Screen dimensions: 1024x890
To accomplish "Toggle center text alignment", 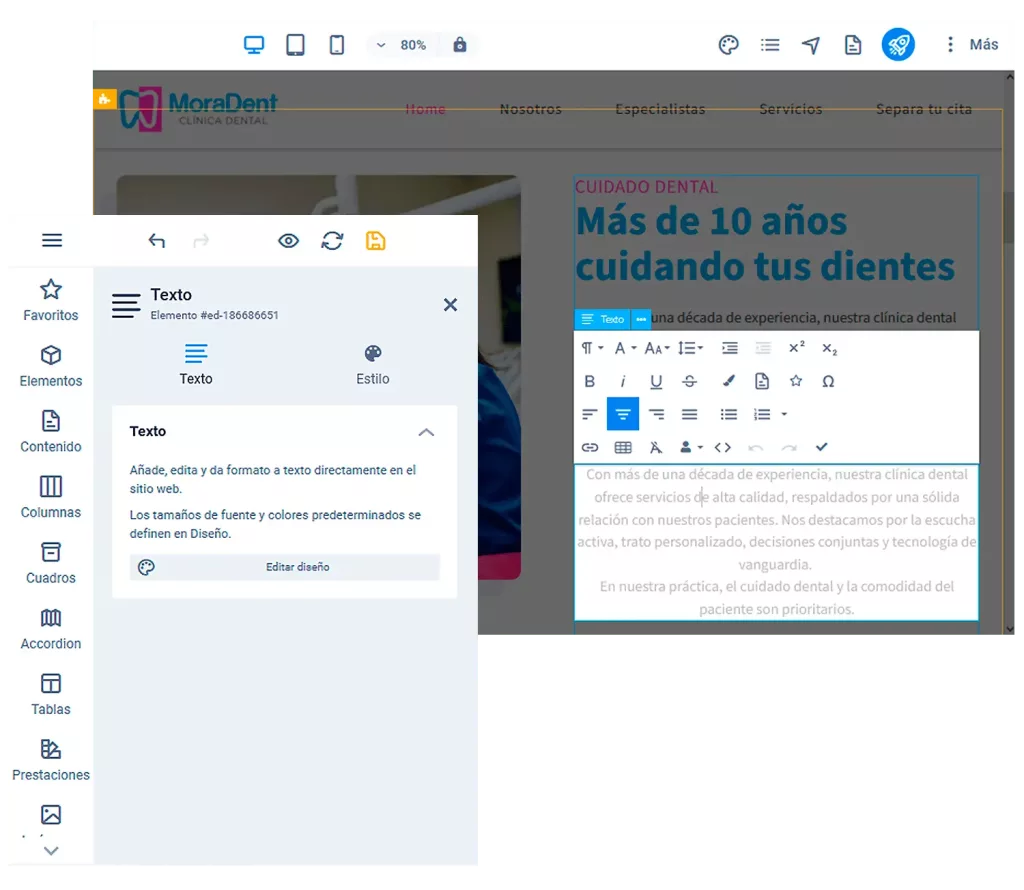I will pyautogui.click(x=622, y=414).
